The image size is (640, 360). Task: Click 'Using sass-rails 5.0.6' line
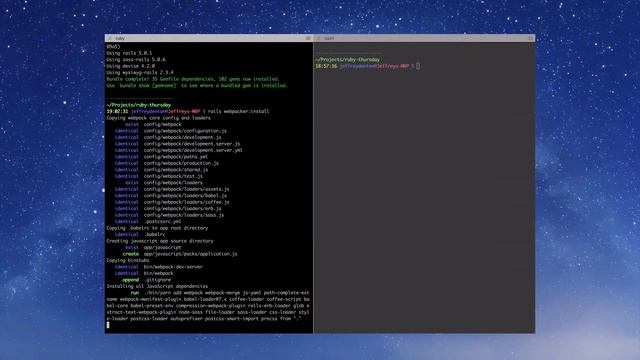click(x=136, y=60)
